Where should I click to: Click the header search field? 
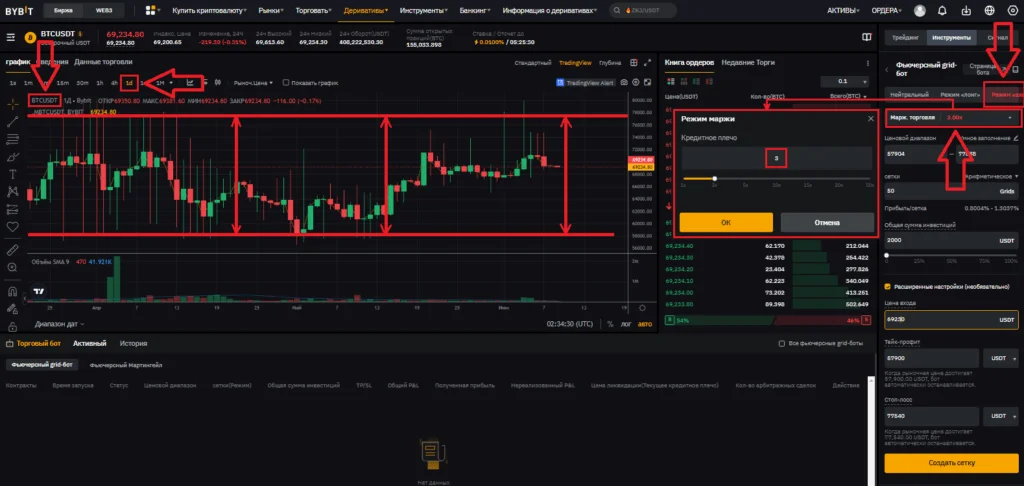643,10
